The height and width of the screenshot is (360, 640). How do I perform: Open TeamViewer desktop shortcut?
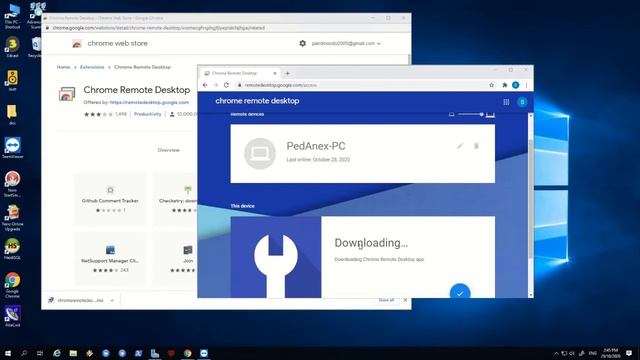13,148
